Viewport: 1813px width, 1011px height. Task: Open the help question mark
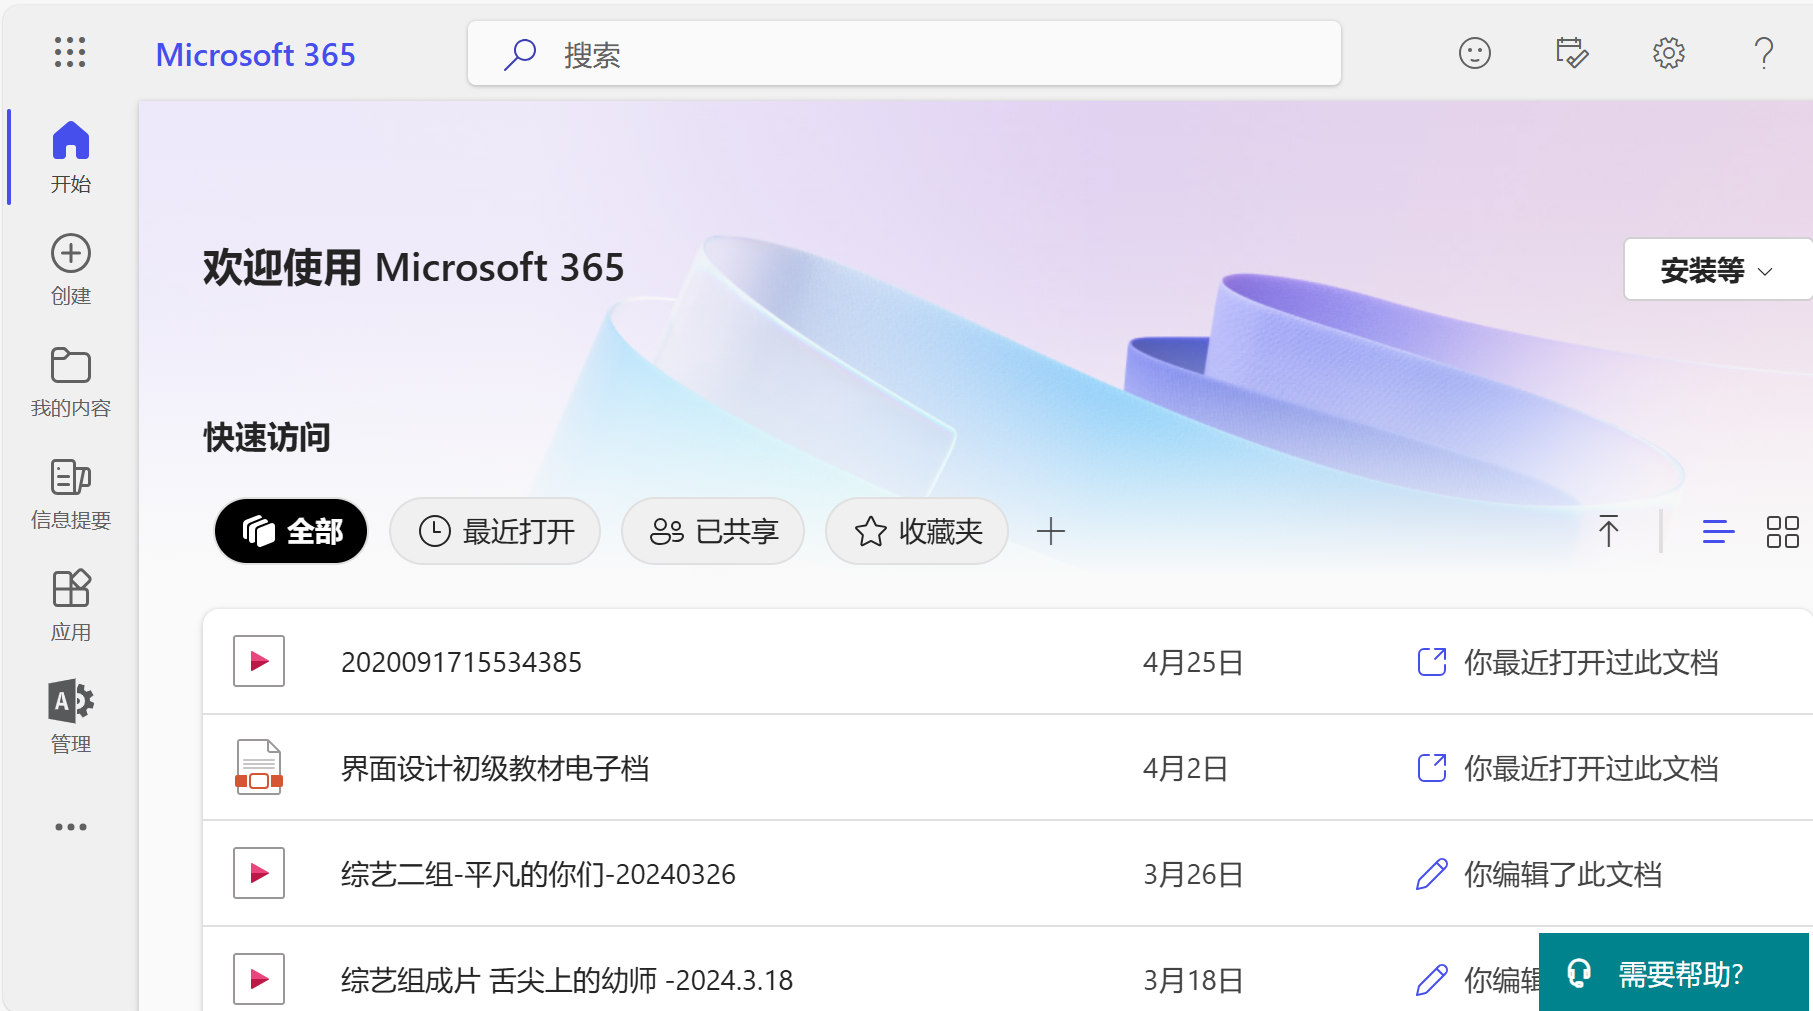[1764, 53]
